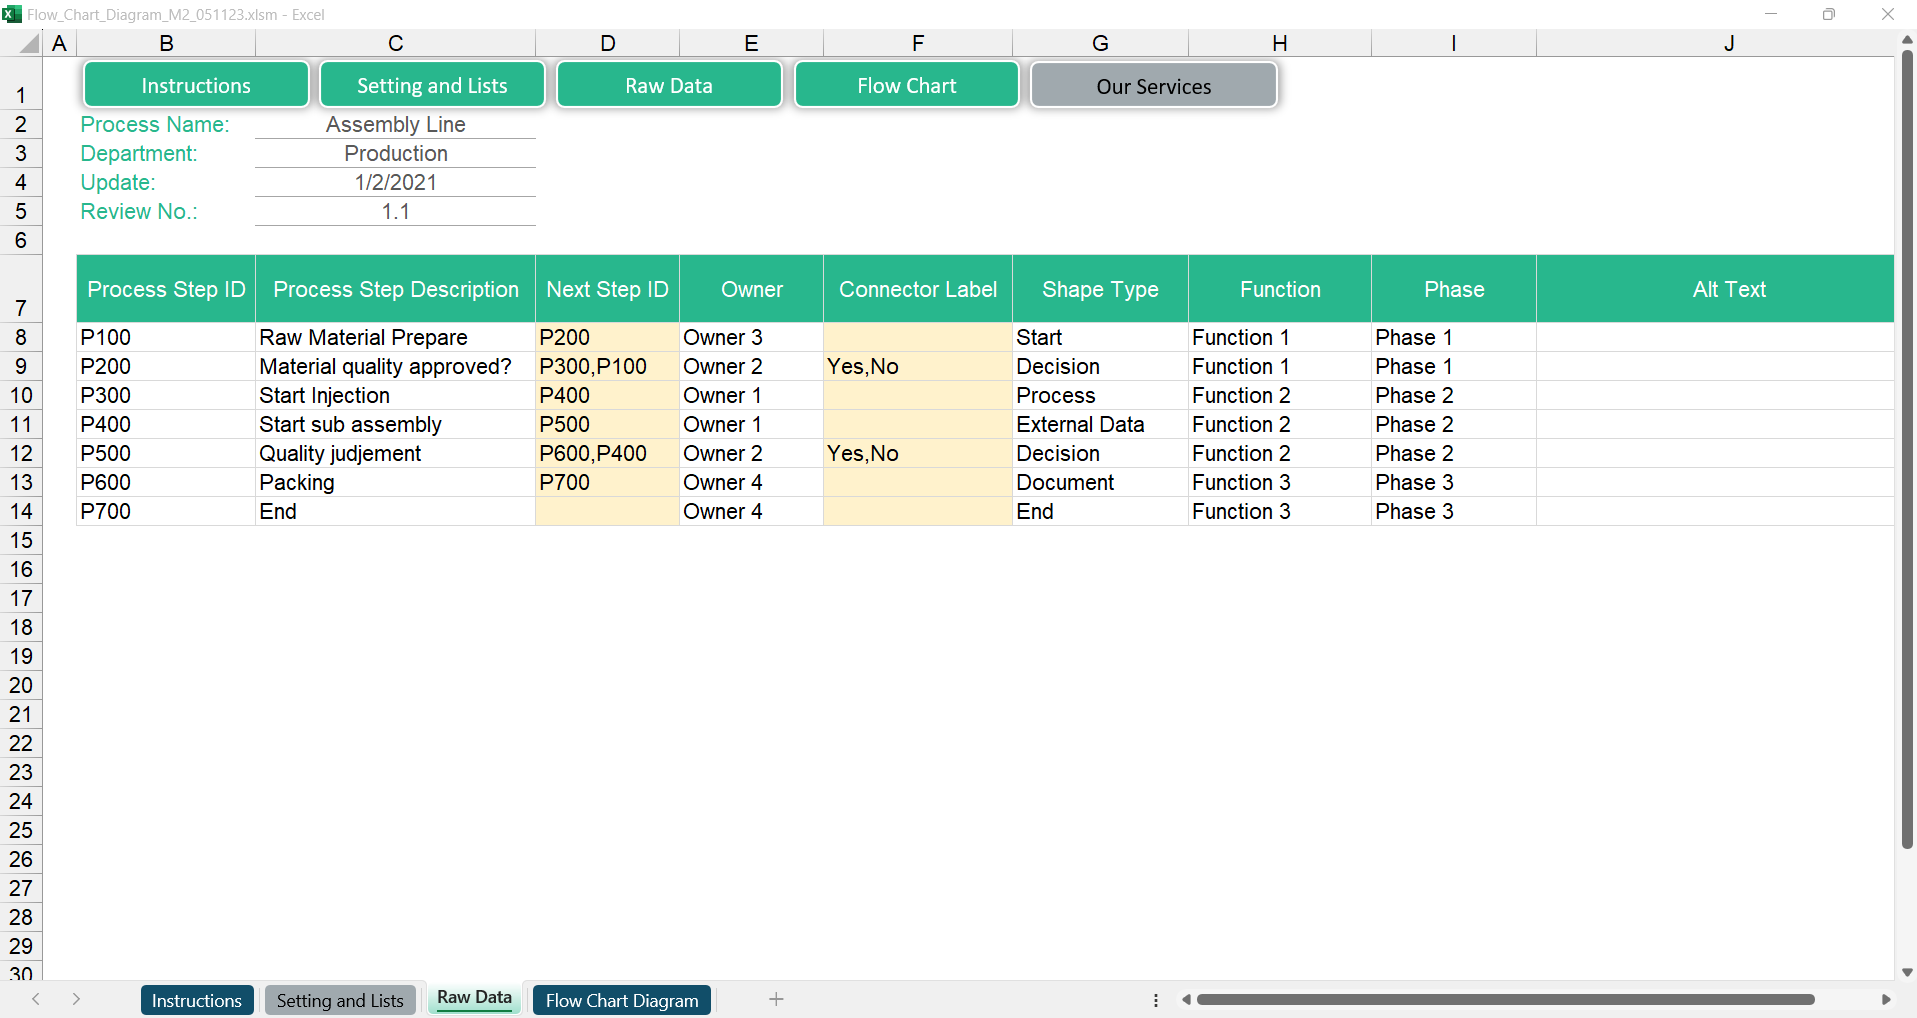Select cell containing Material quality approved?
The height and width of the screenshot is (1018, 1917).
tap(385, 367)
